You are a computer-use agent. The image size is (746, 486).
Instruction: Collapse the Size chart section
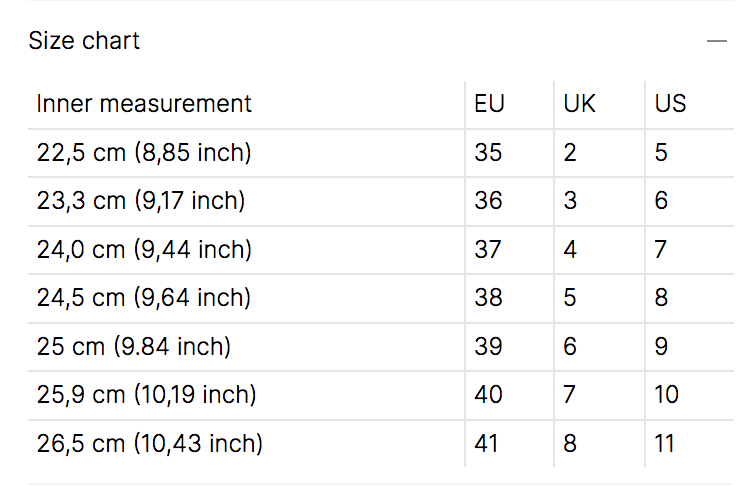point(715,41)
